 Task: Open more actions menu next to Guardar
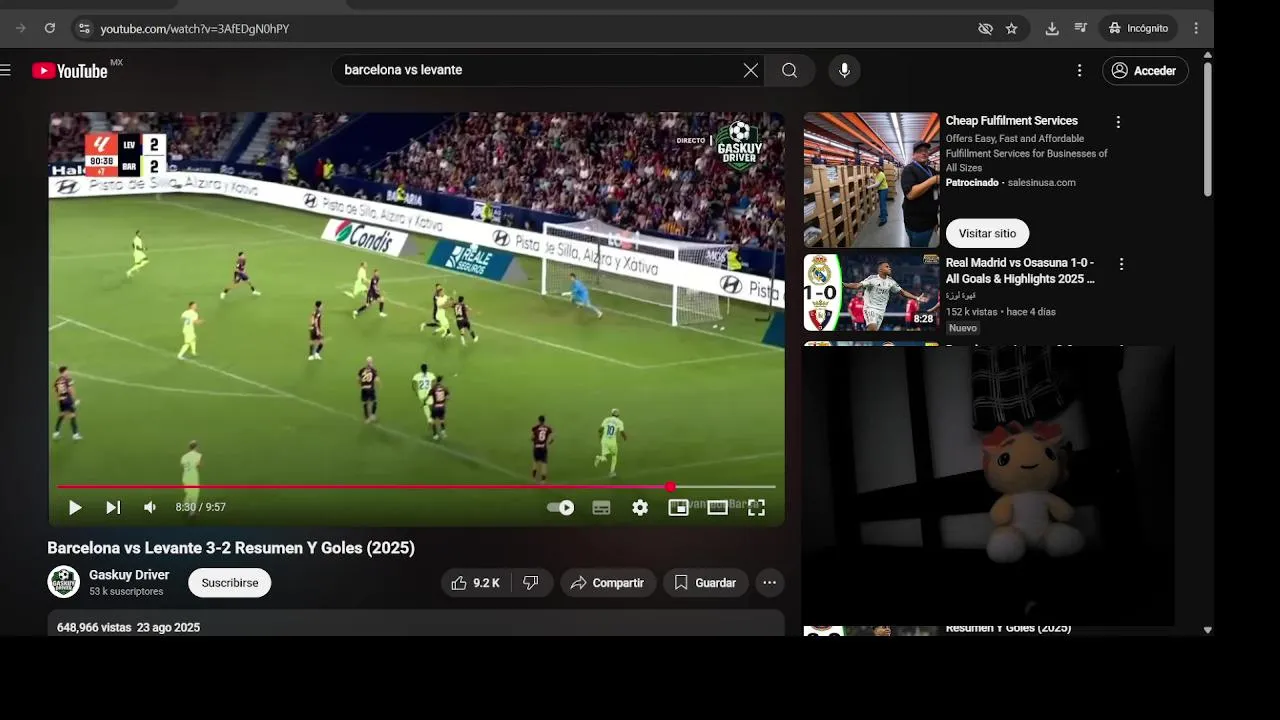[x=769, y=583]
